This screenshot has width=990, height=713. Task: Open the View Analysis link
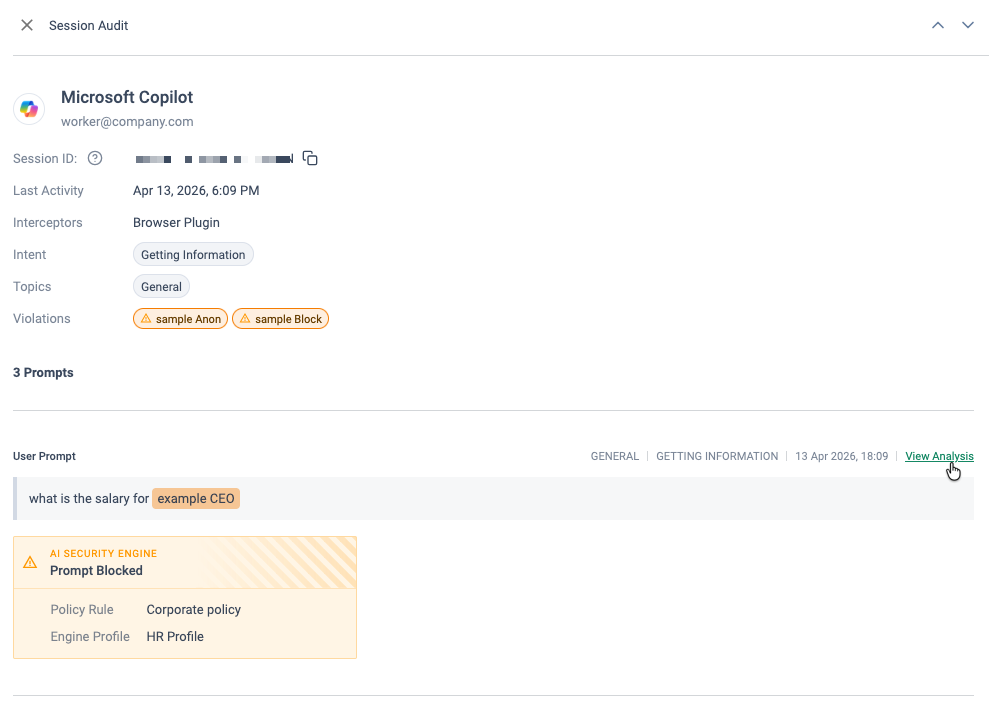coord(939,456)
